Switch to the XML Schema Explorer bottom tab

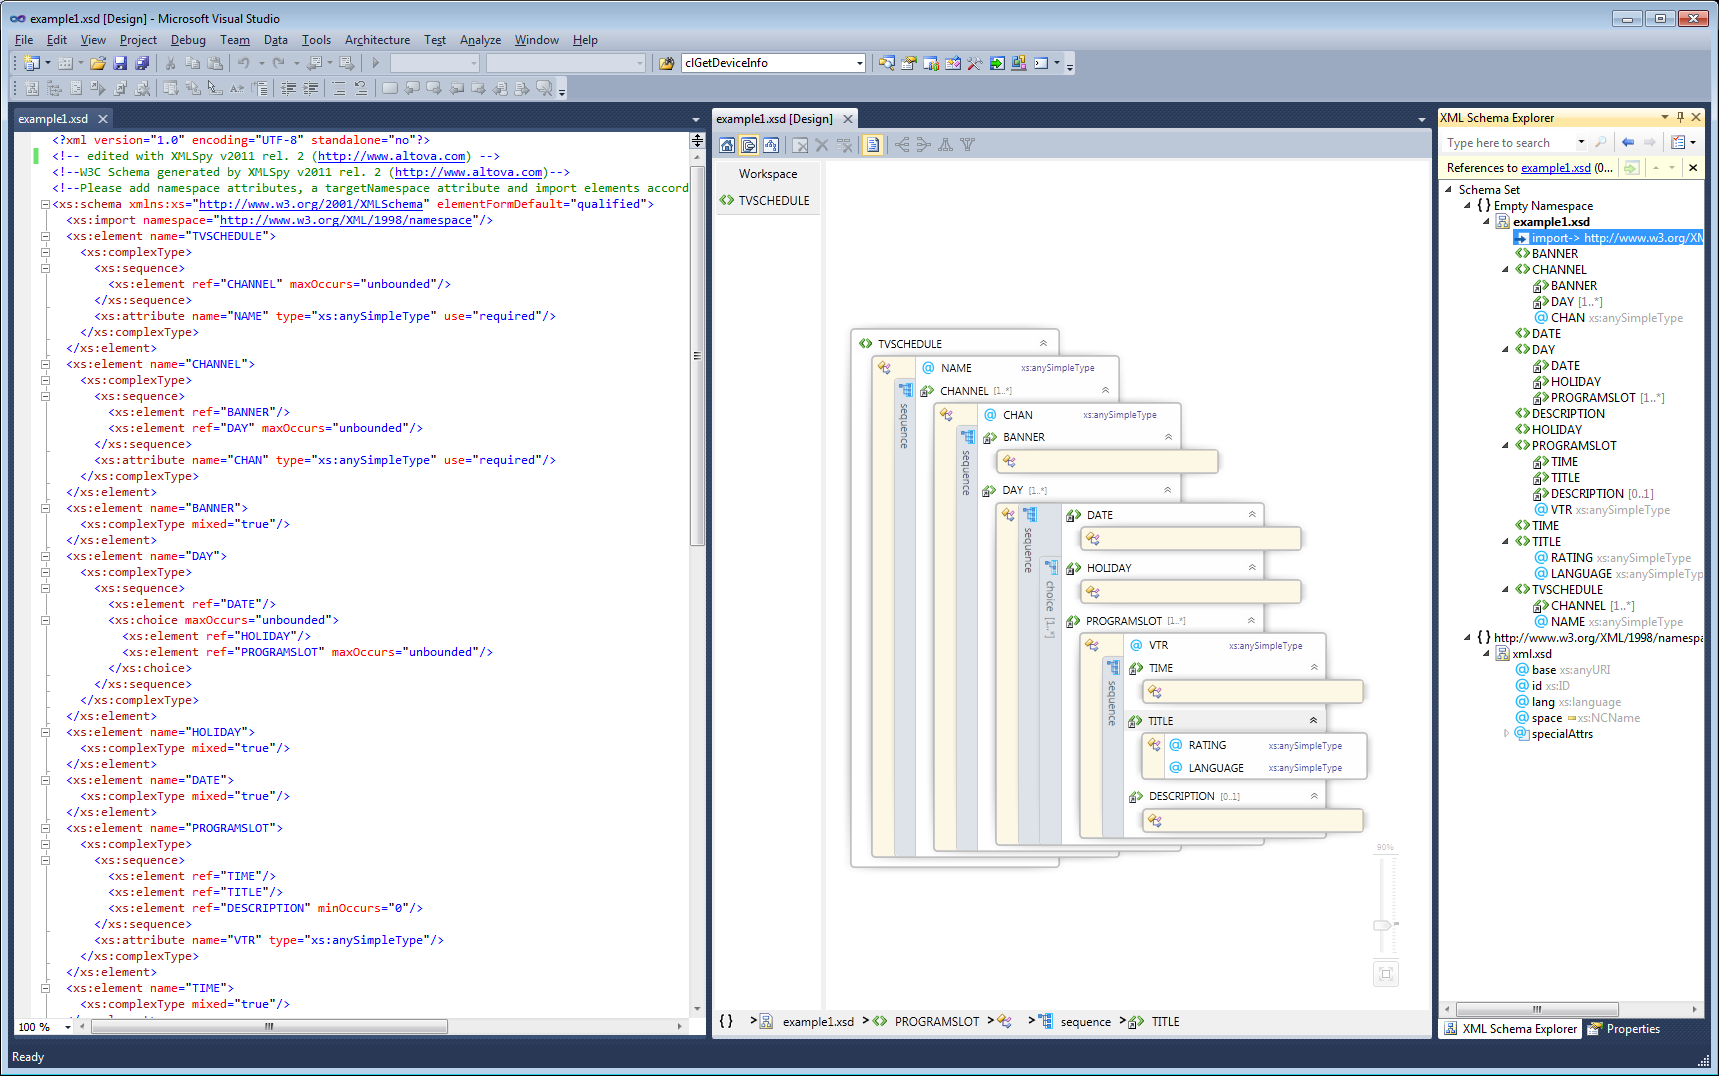(1511, 1029)
